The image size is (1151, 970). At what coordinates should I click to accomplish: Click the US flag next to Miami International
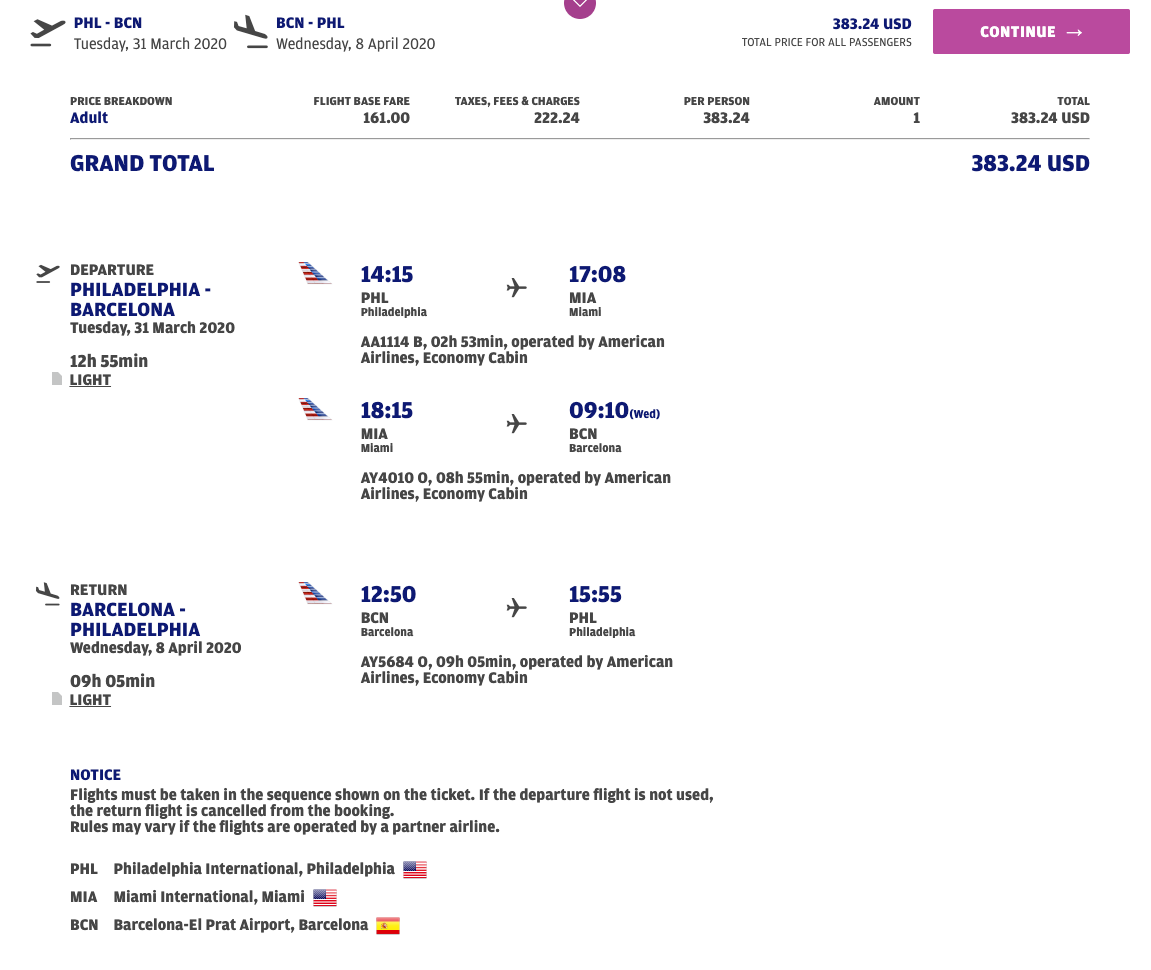coord(325,897)
